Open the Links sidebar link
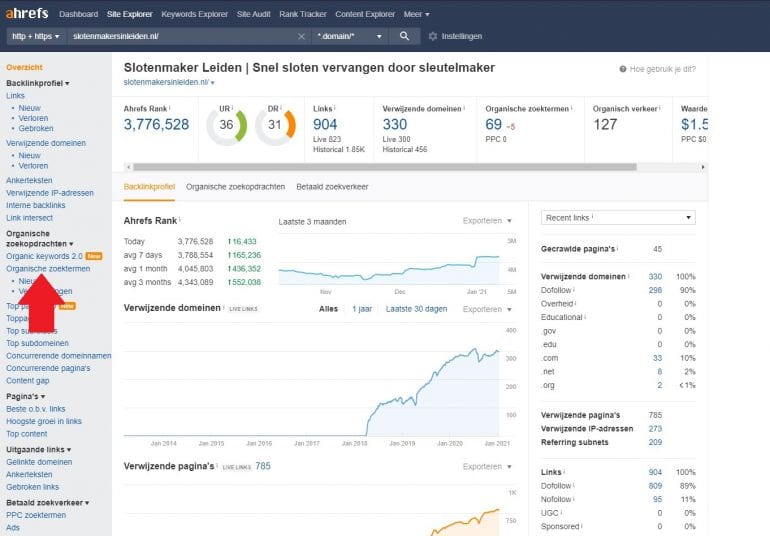Image resolution: width=770 pixels, height=536 pixels. coord(15,96)
